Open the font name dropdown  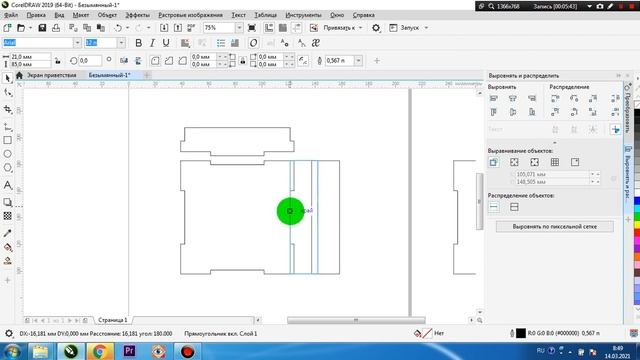click(77, 43)
